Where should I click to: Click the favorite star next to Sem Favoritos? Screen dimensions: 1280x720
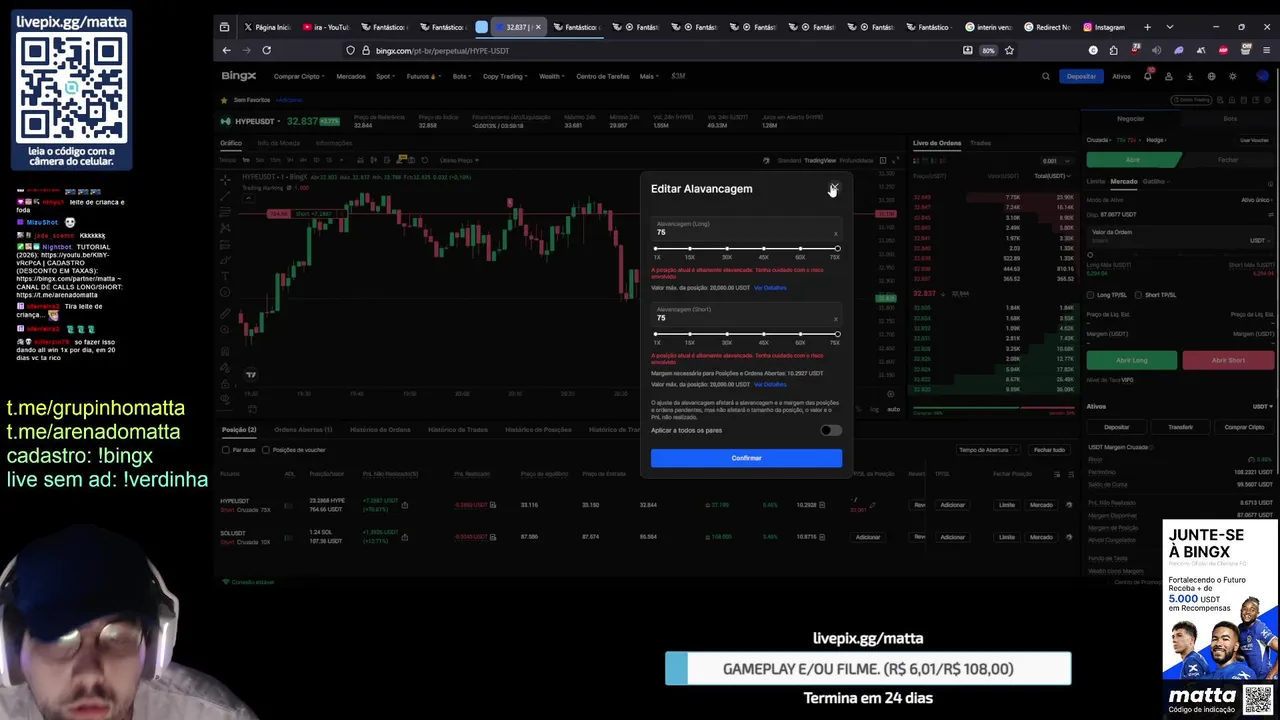click(x=224, y=100)
